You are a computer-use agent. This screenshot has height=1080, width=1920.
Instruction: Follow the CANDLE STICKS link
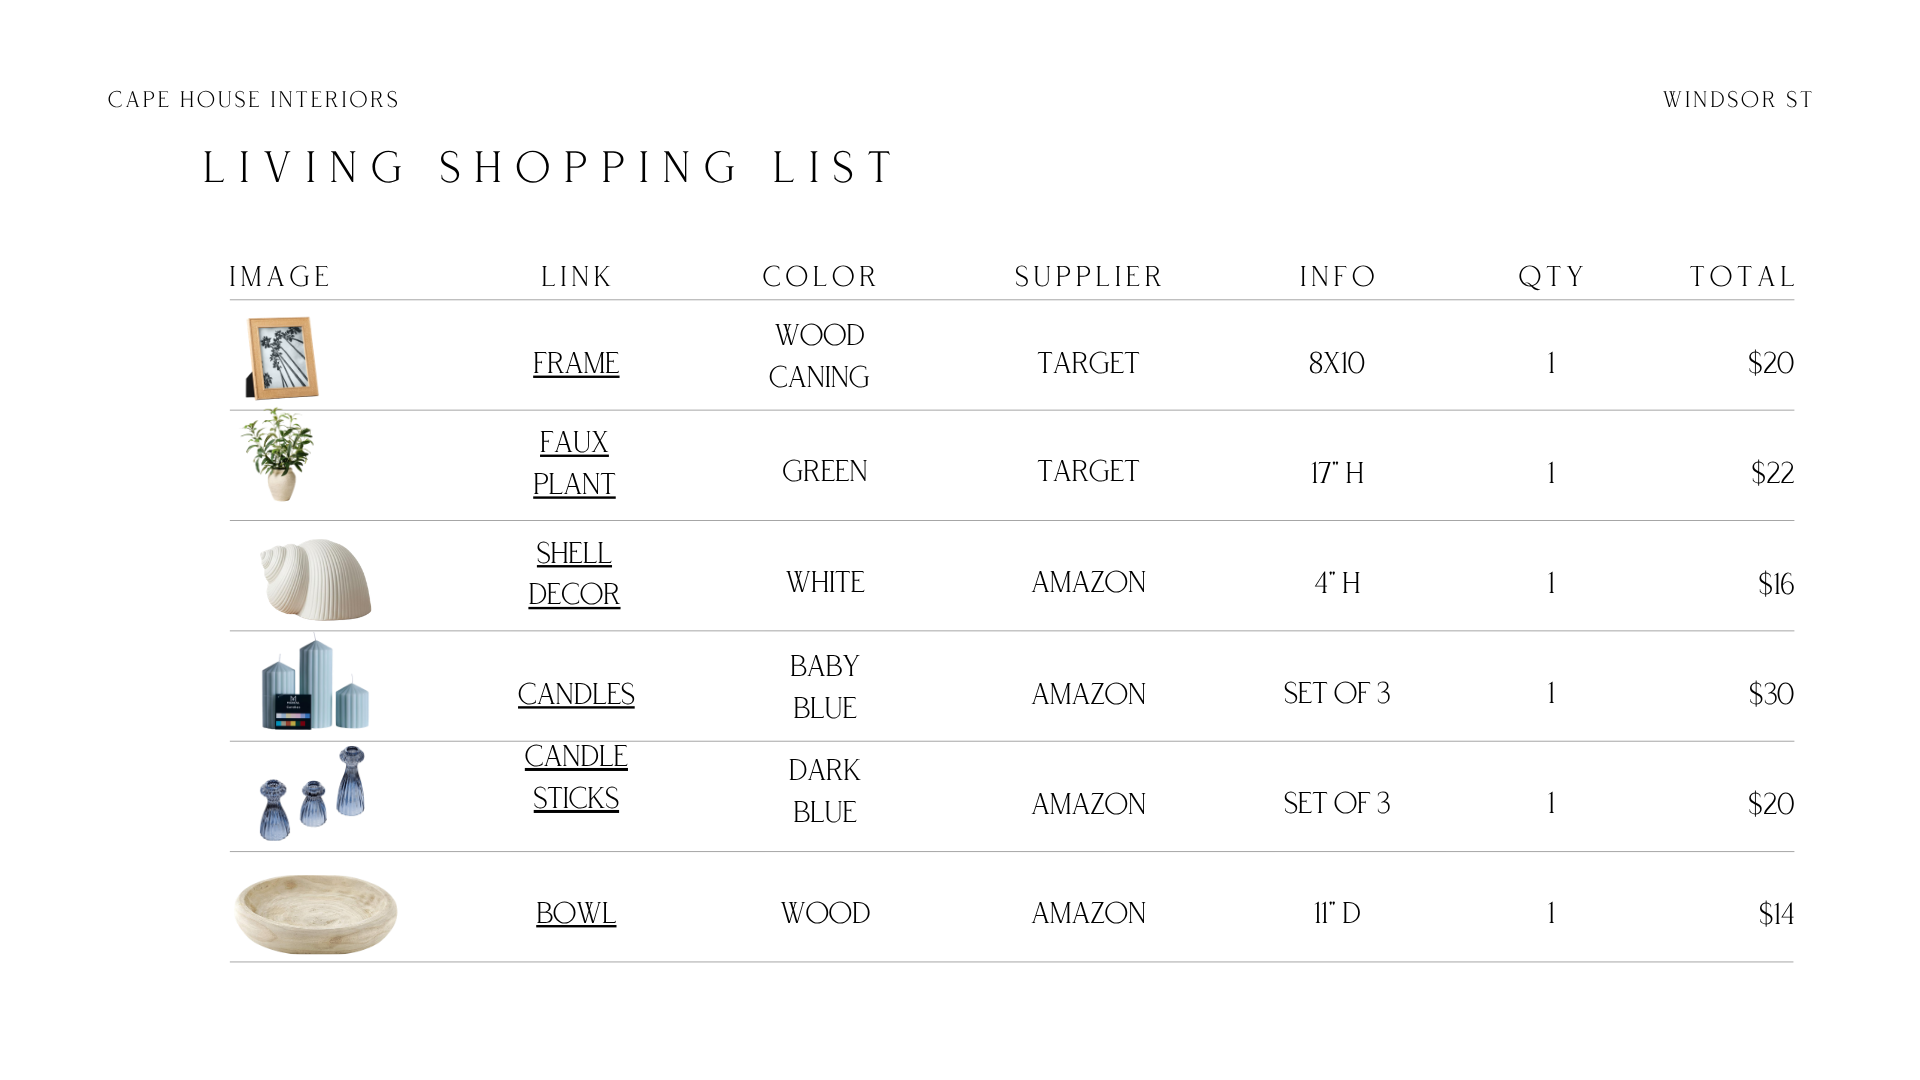576,777
